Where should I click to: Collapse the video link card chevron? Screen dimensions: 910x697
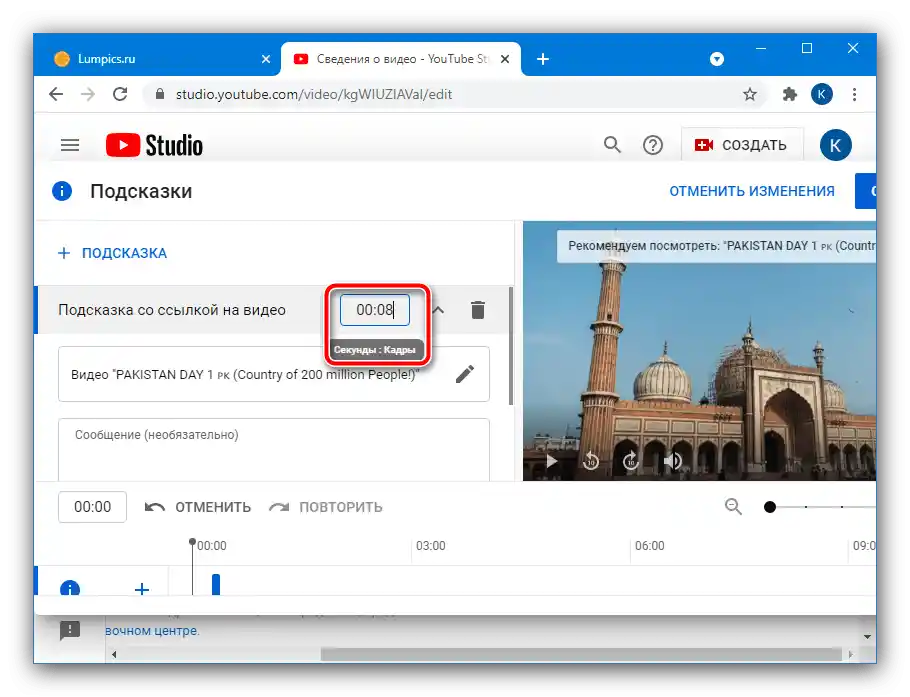438,310
